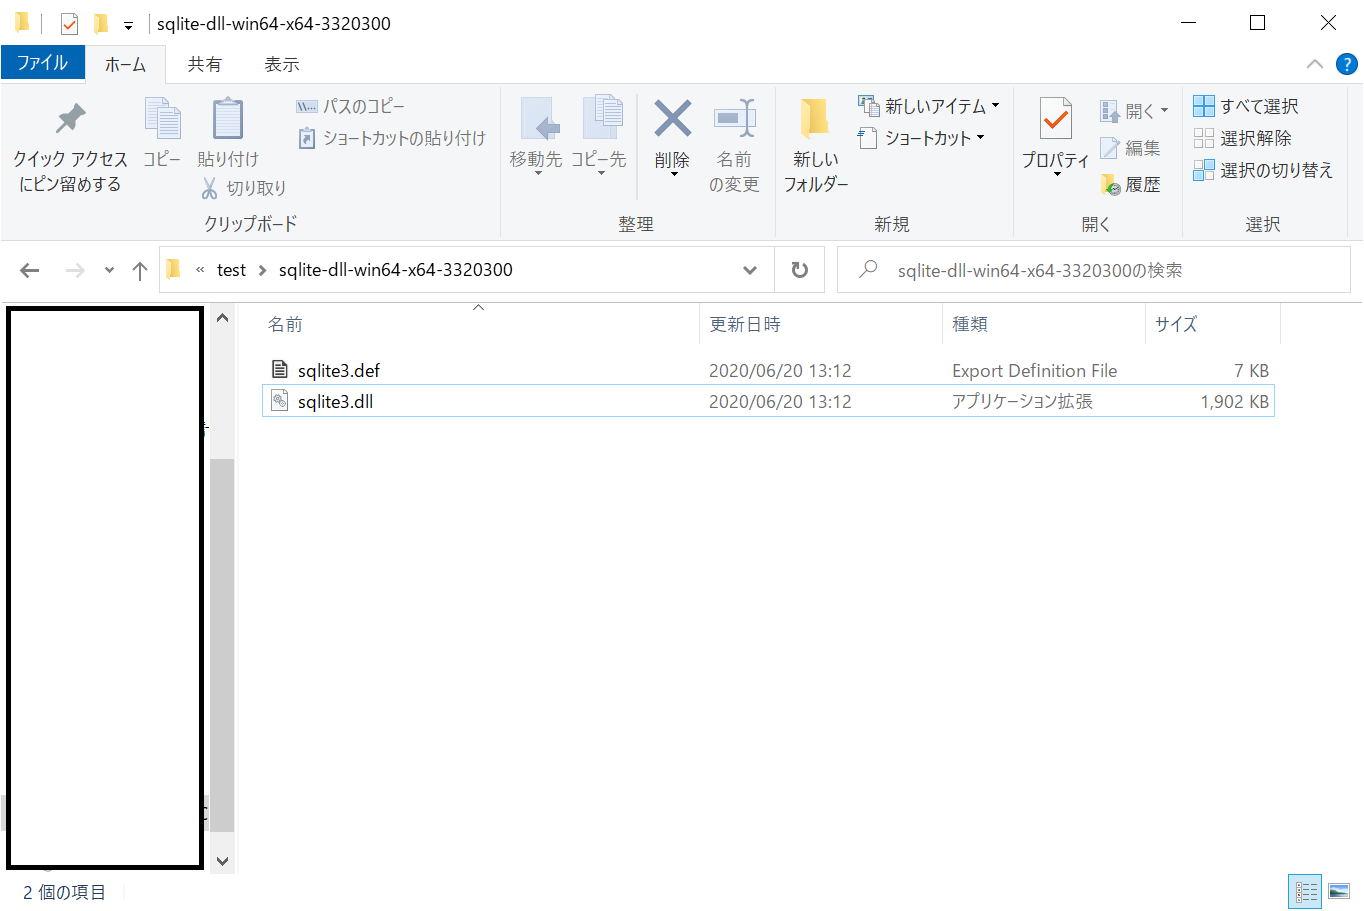
Task: Open Move to (移動先) menu
Action: point(536,136)
